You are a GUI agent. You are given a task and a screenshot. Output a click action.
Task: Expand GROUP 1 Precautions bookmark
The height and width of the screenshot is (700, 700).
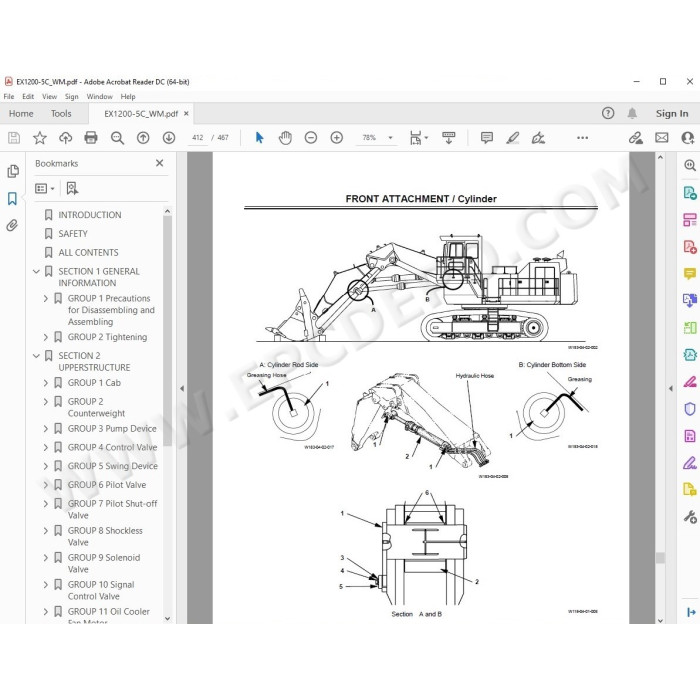(x=46, y=298)
